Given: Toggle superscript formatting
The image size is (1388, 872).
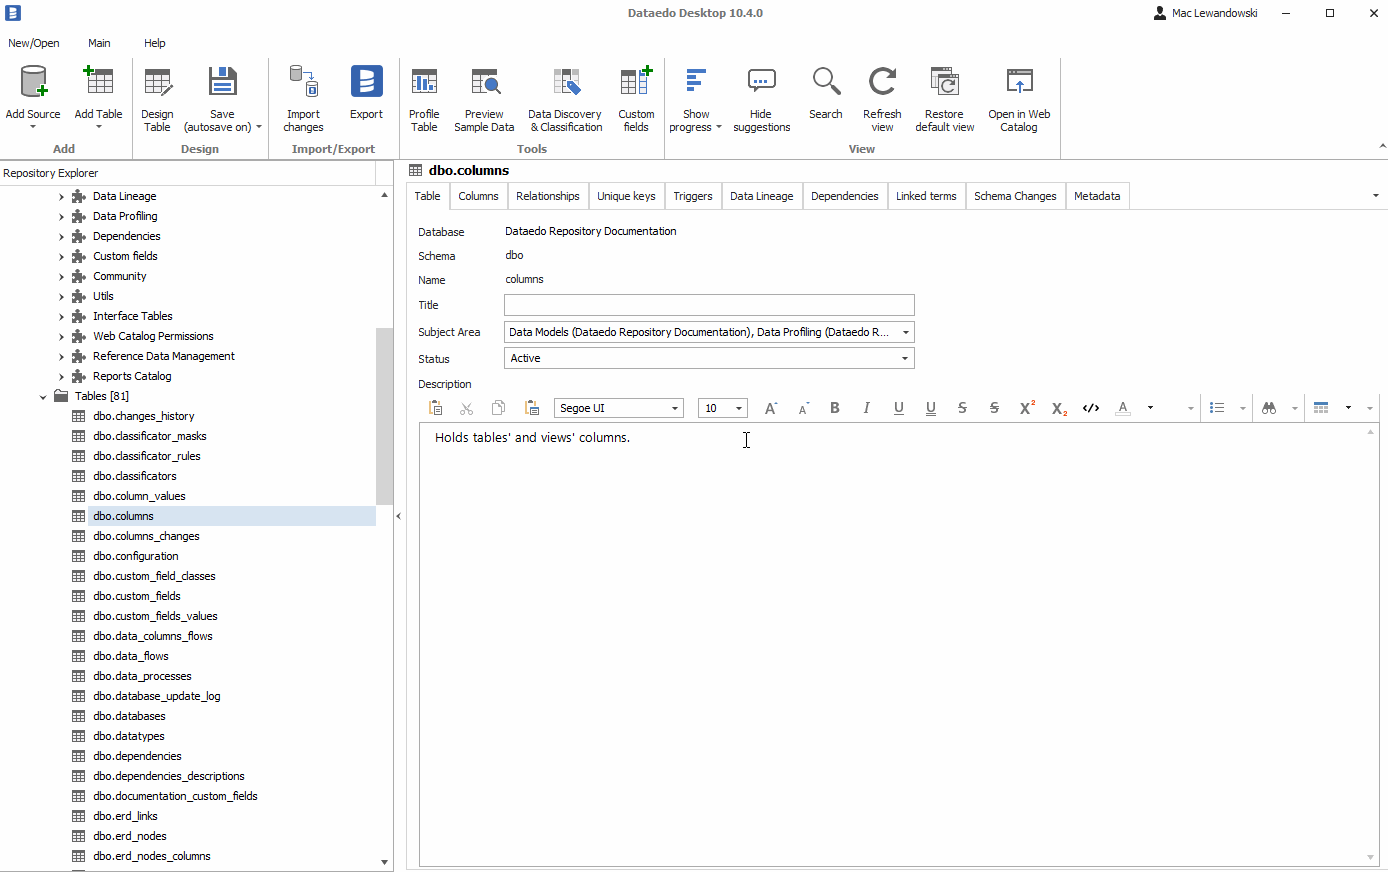Looking at the screenshot, I should point(1027,408).
